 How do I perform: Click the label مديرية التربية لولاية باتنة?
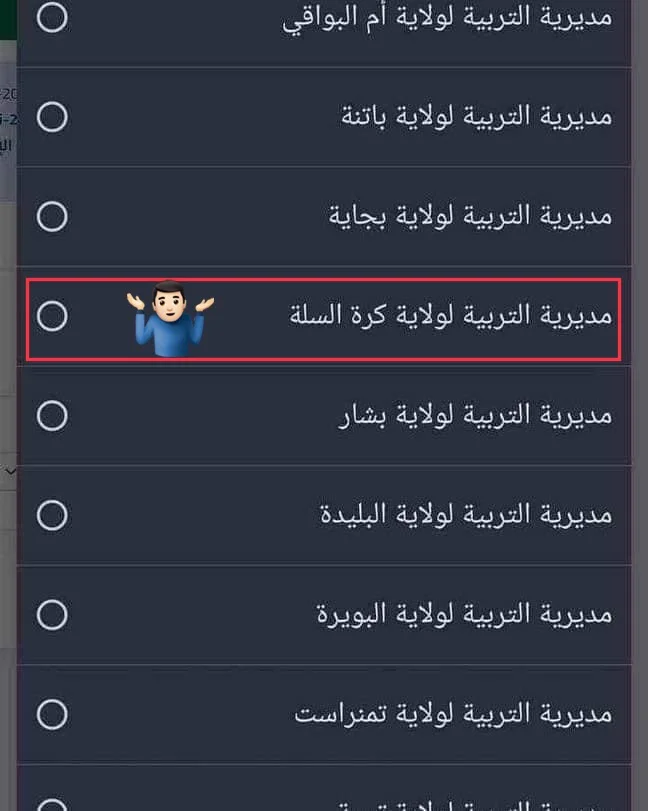coord(476,117)
